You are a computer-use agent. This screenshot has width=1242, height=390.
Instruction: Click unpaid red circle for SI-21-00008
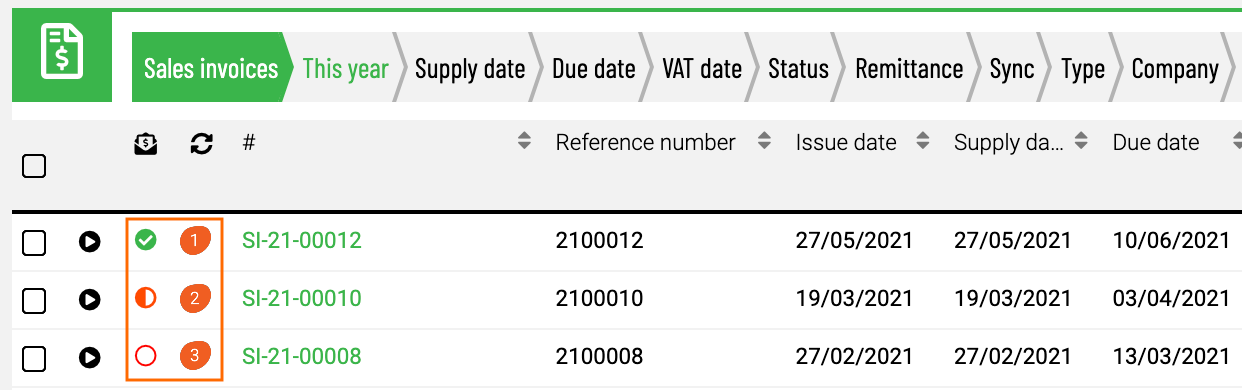[x=146, y=356]
